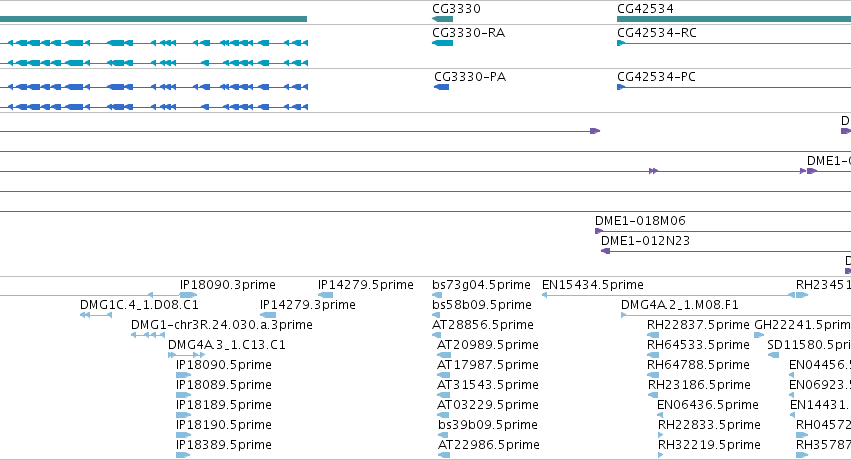Screen dimensions: 851x460
Task: Select the CG3330-PA protein label
Action: coord(470,76)
